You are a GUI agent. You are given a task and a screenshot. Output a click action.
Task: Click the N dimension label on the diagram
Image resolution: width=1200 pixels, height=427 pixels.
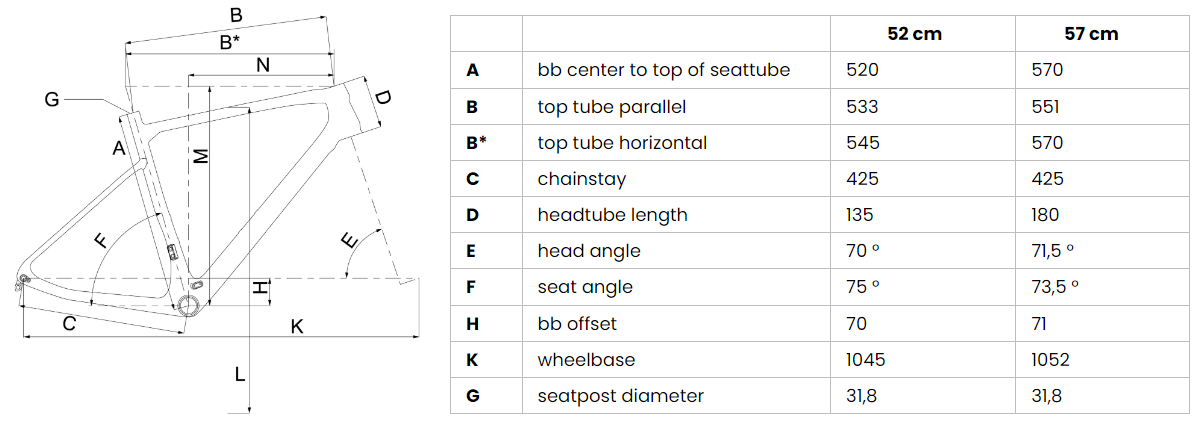(x=262, y=65)
